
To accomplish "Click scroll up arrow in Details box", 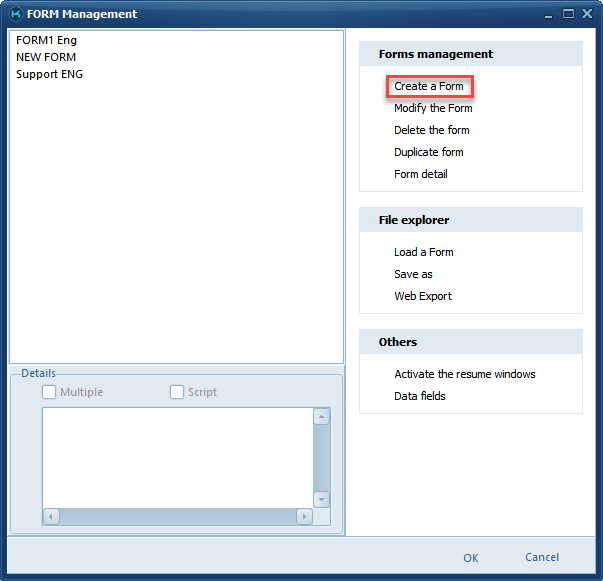I will (x=321, y=417).
